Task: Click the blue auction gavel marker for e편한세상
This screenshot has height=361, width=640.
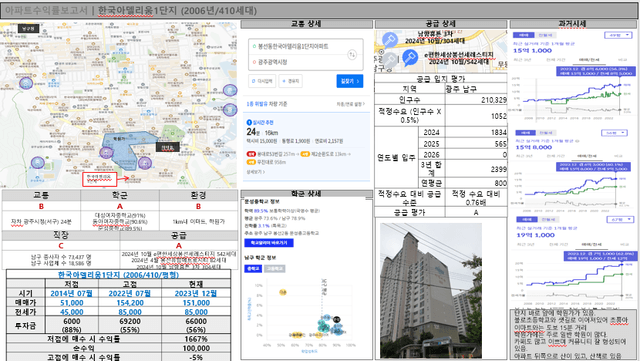Action: pos(410,57)
